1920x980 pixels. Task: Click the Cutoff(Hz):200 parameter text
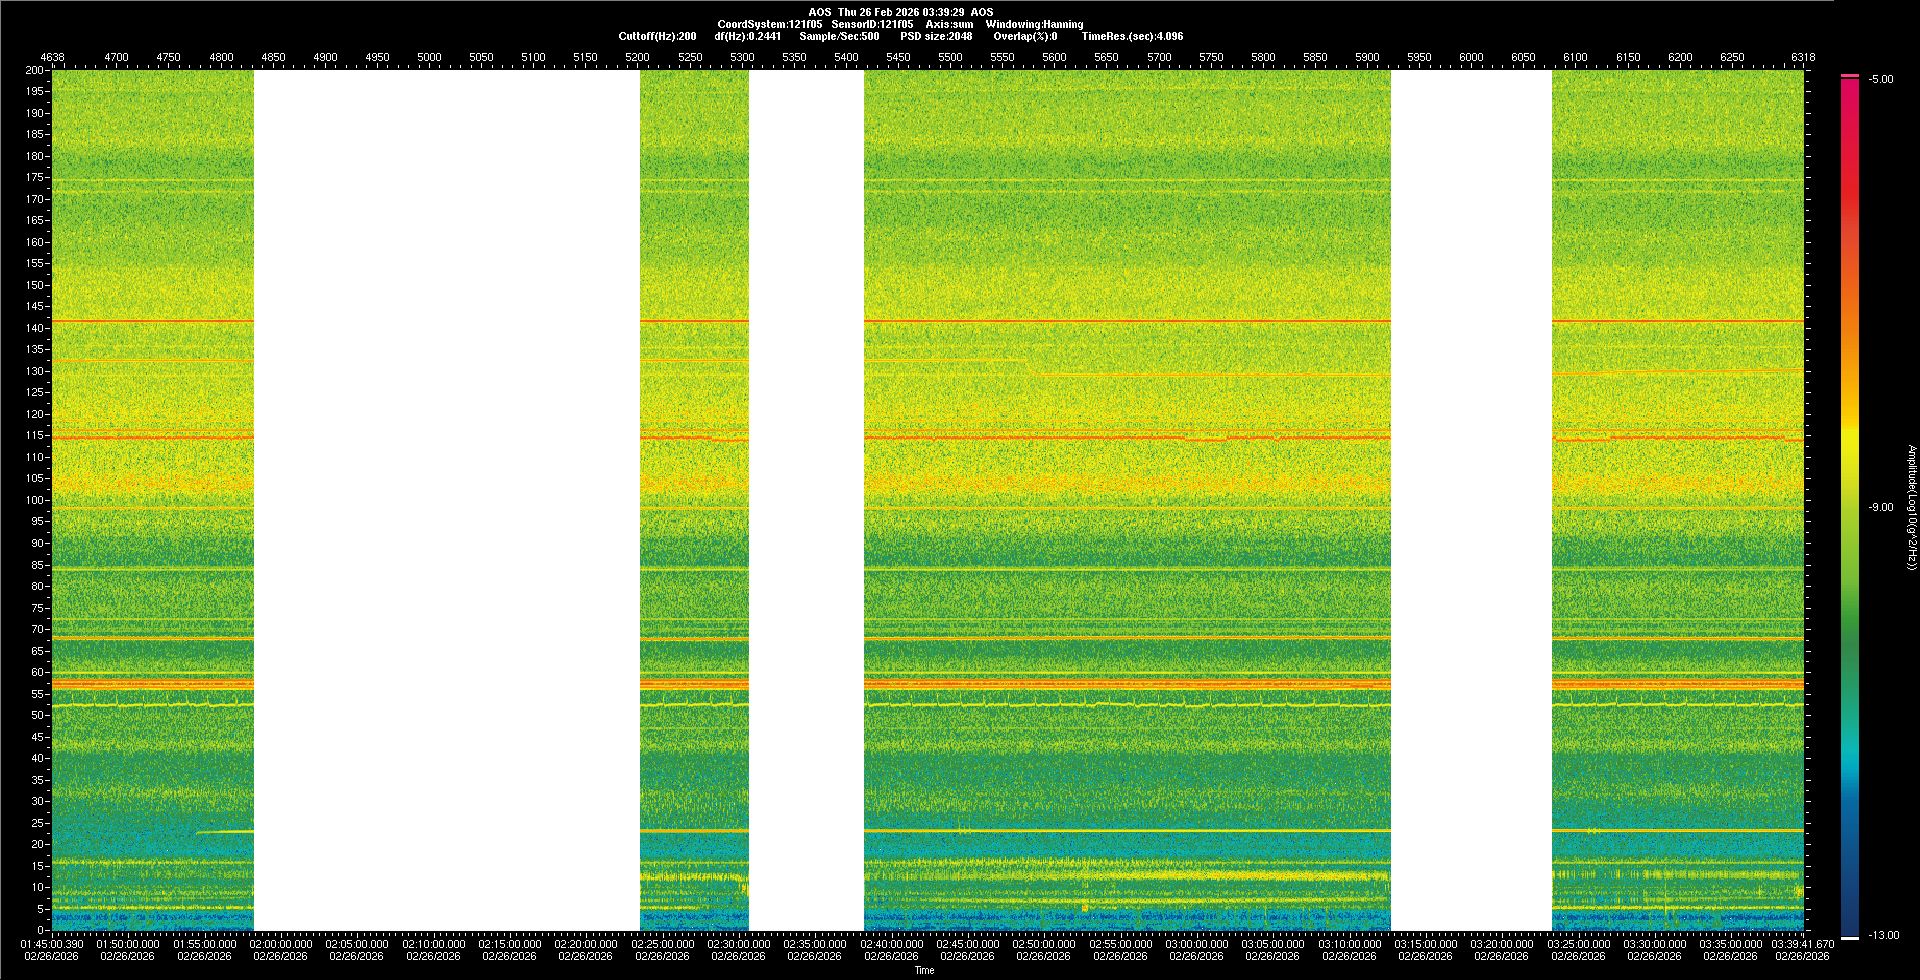point(657,36)
